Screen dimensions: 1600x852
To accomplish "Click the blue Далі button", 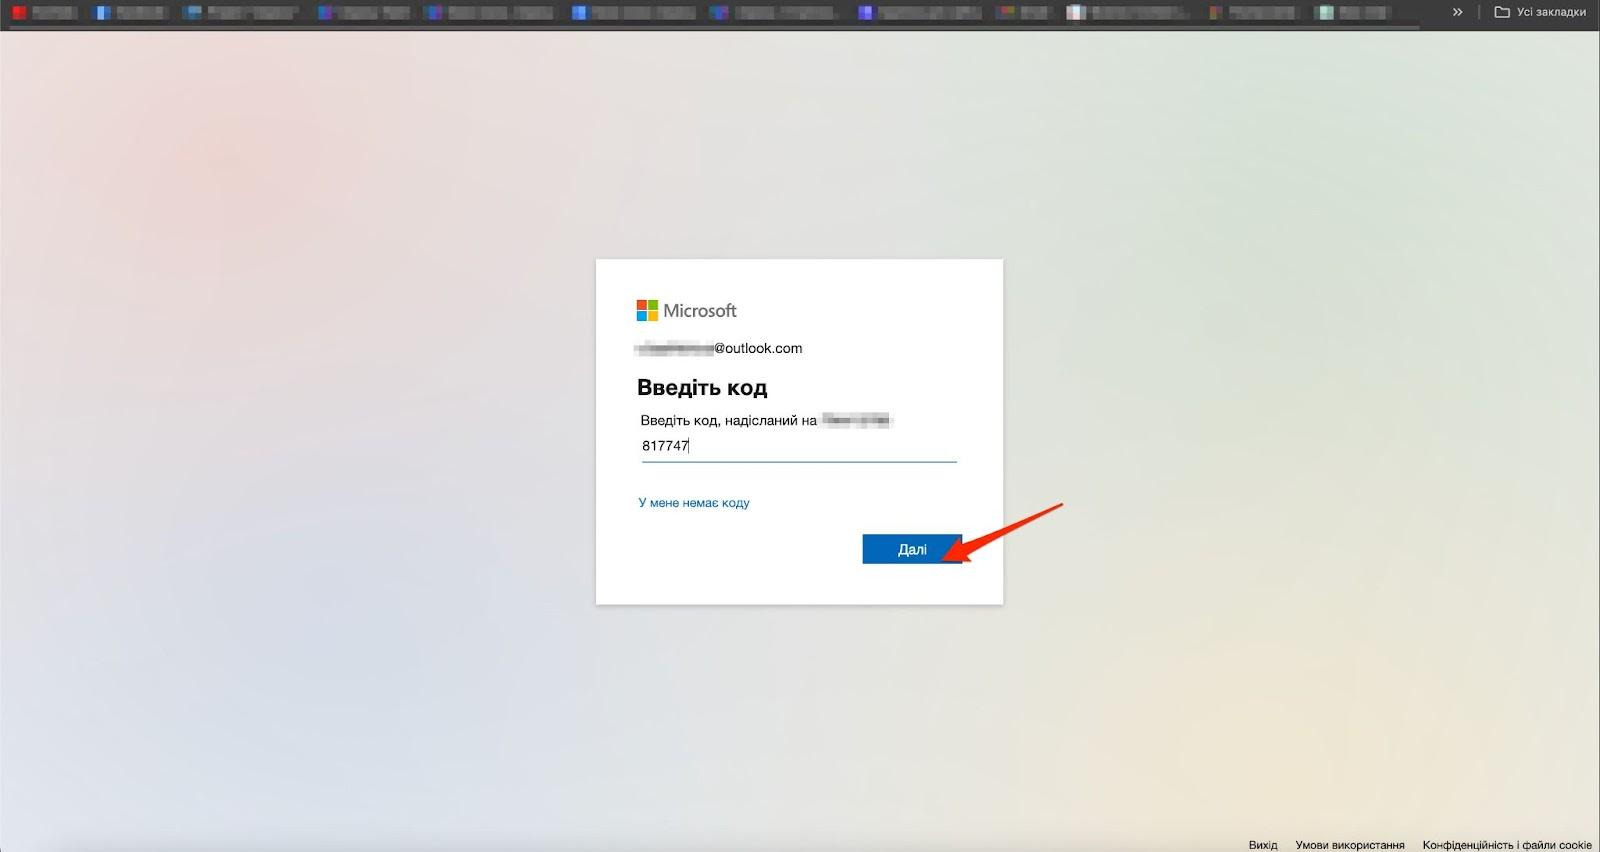I will coord(912,549).
